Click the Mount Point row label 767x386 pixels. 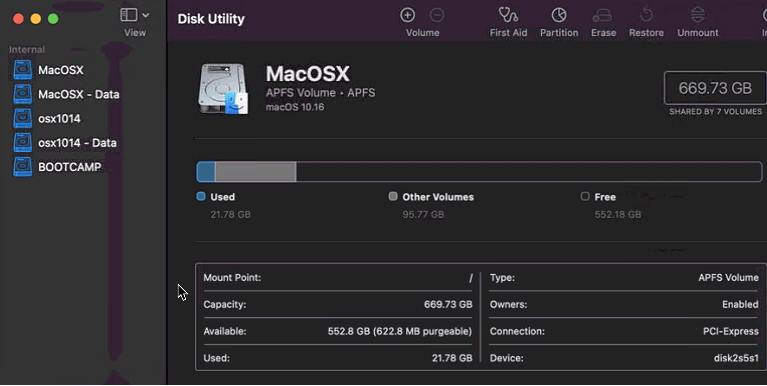pyautogui.click(x=232, y=277)
